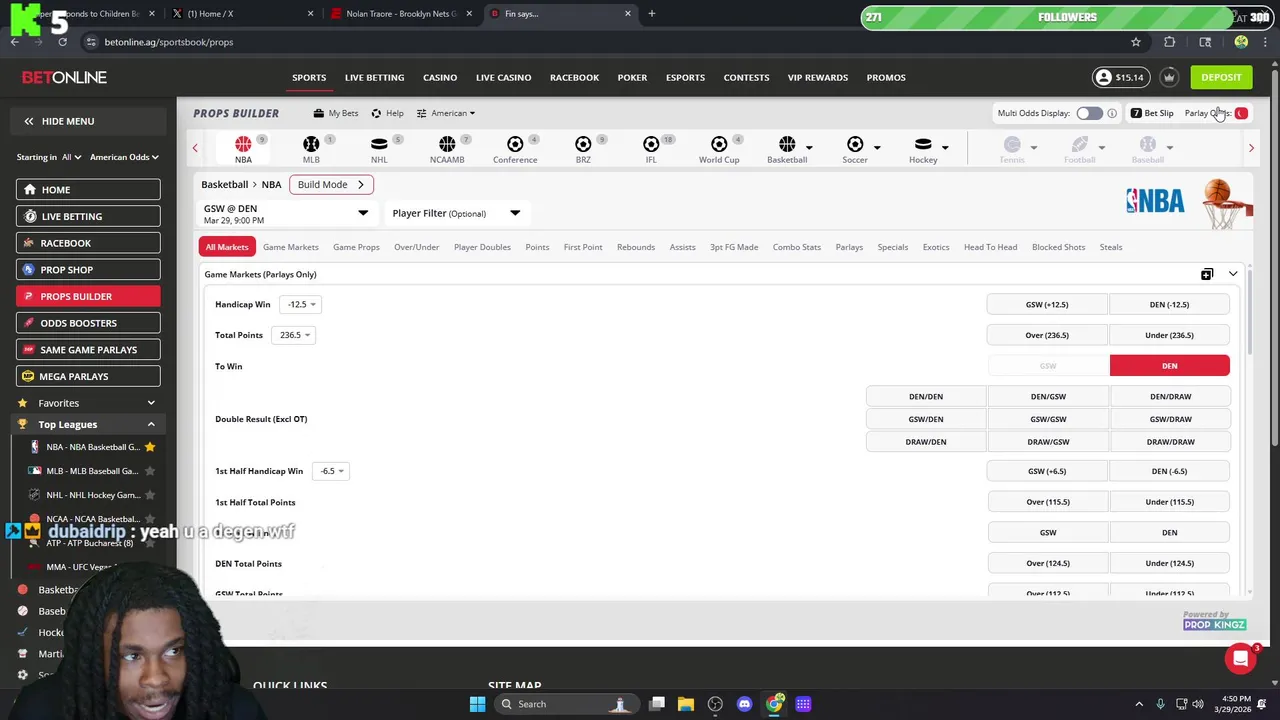This screenshot has height=720, width=1280.
Task: Toggle Multi Odds Display switch
Action: tap(1089, 113)
